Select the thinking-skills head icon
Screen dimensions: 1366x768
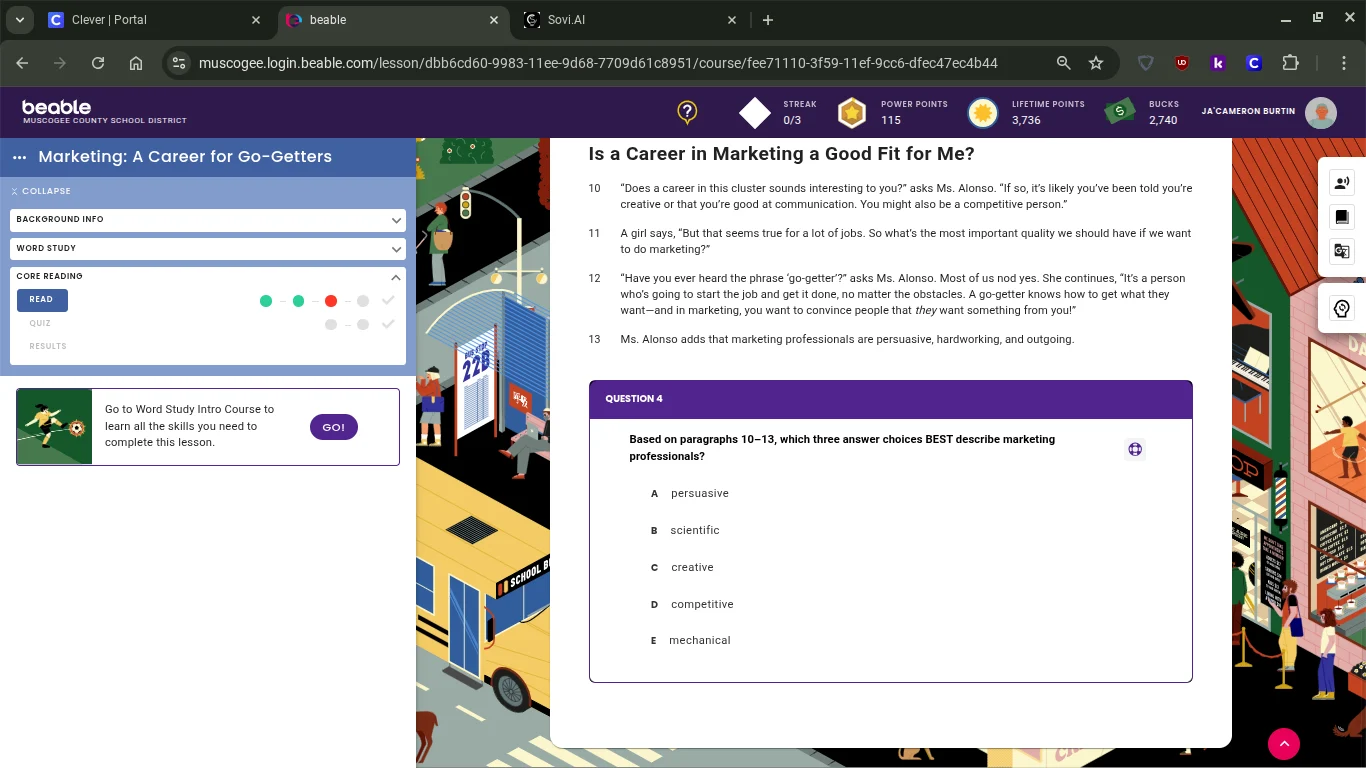point(1341,308)
